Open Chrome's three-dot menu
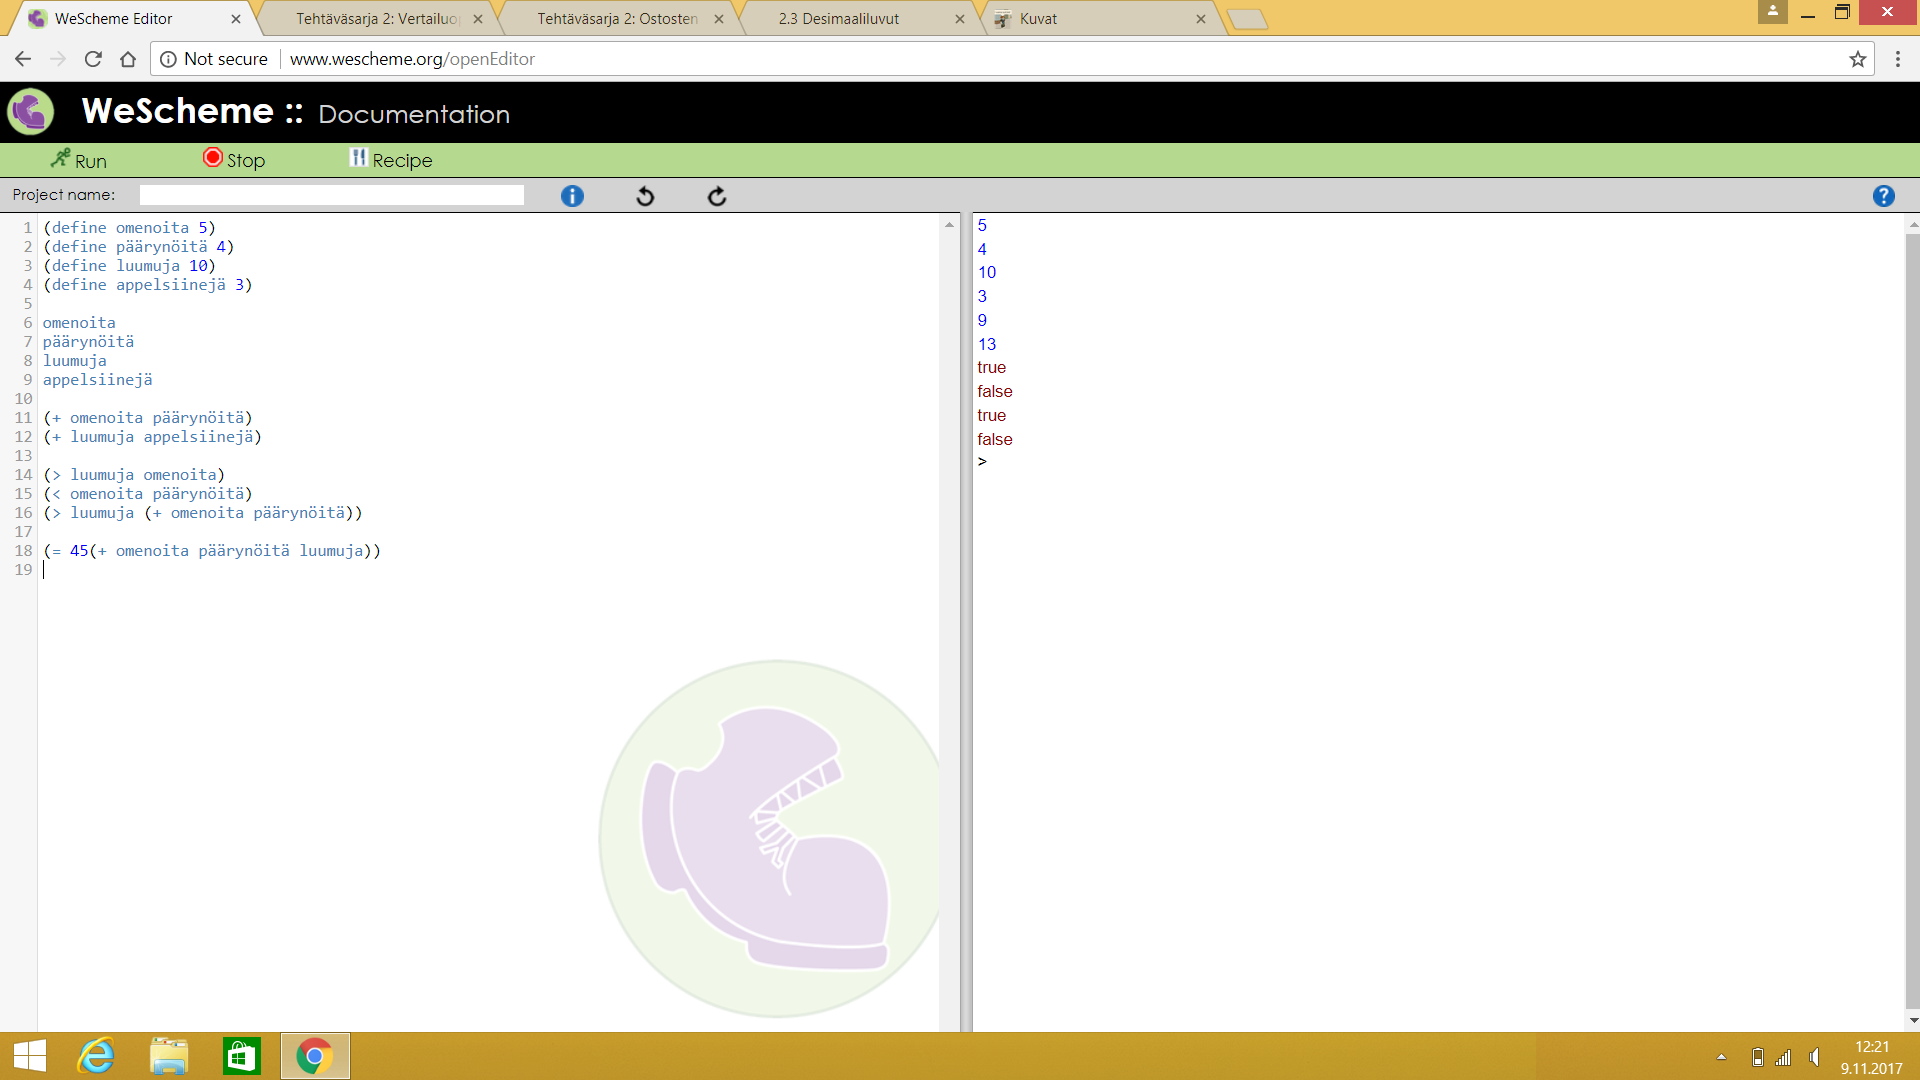The image size is (1920, 1080). tap(1897, 59)
